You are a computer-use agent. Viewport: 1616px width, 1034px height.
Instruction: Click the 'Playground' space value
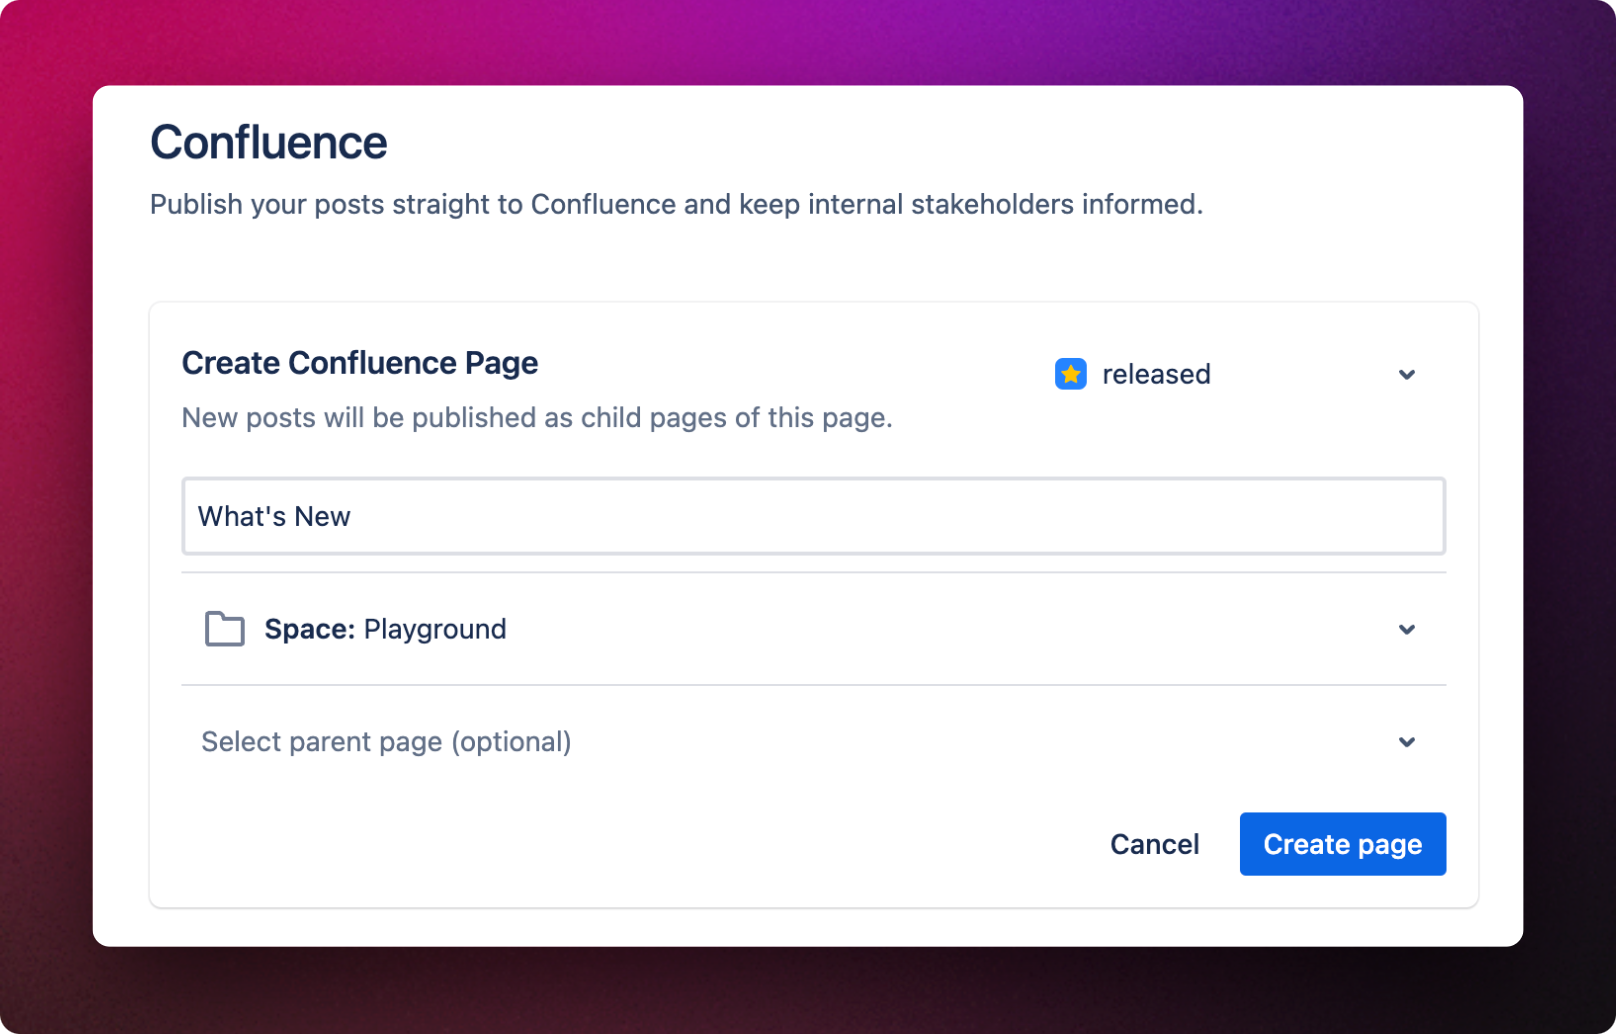[x=435, y=629]
